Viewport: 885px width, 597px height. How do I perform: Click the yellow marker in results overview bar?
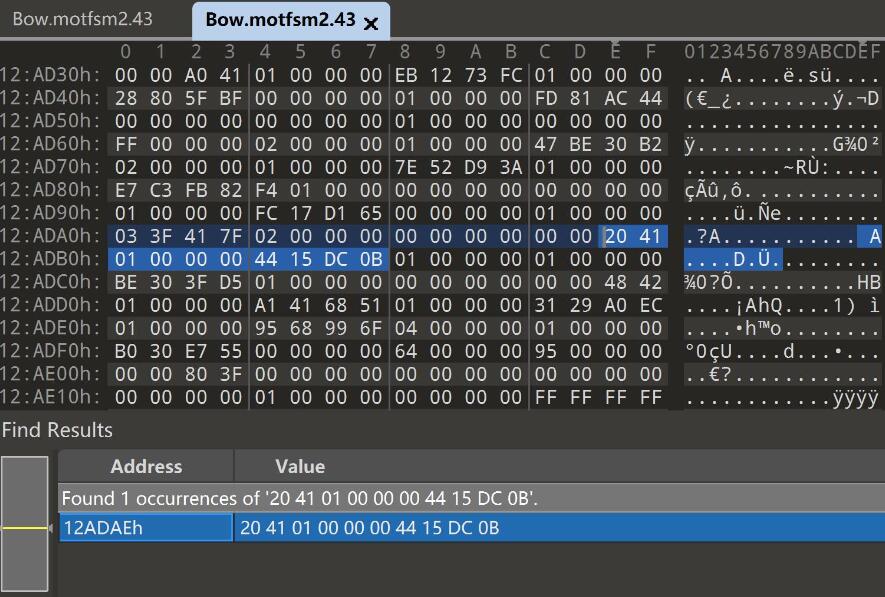point(25,528)
